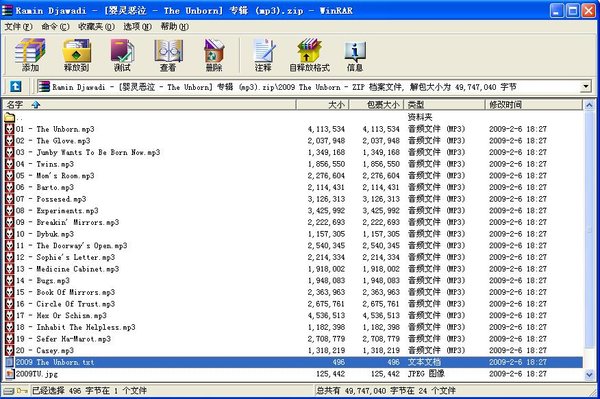This screenshot has height=399, width=600.
Task: Click the WinRAR title bar app icon
Action: (7, 10)
